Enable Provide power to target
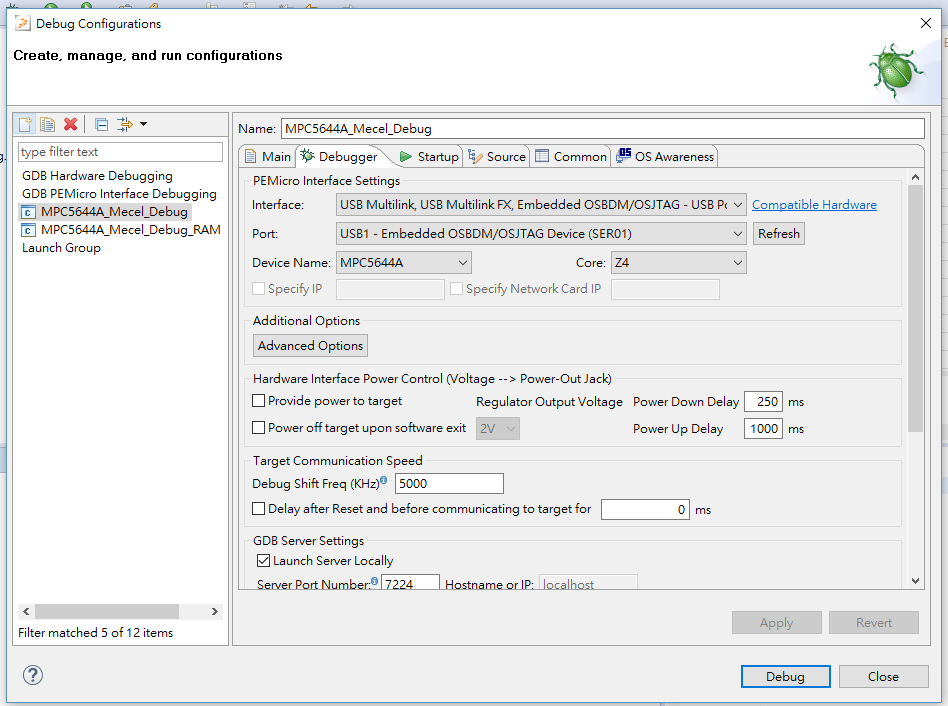 coord(259,401)
